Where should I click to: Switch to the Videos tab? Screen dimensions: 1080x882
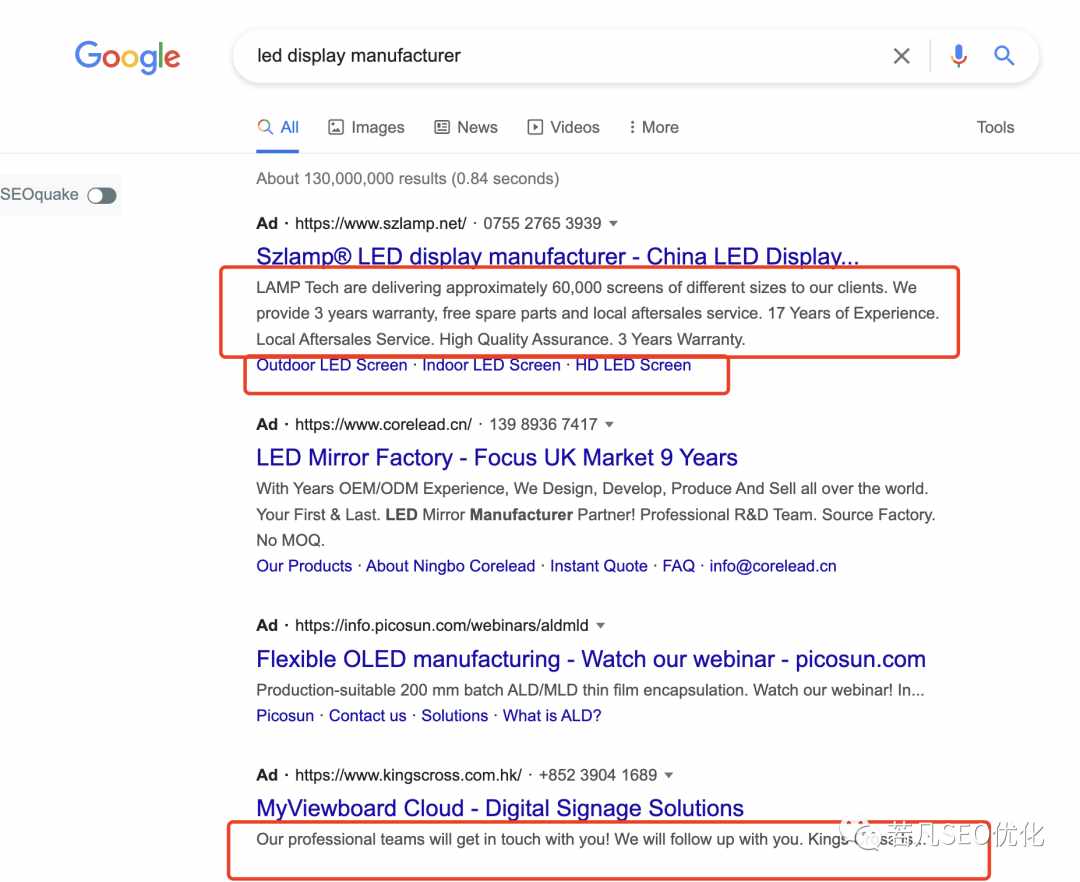pyautogui.click(x=563, y=127)
